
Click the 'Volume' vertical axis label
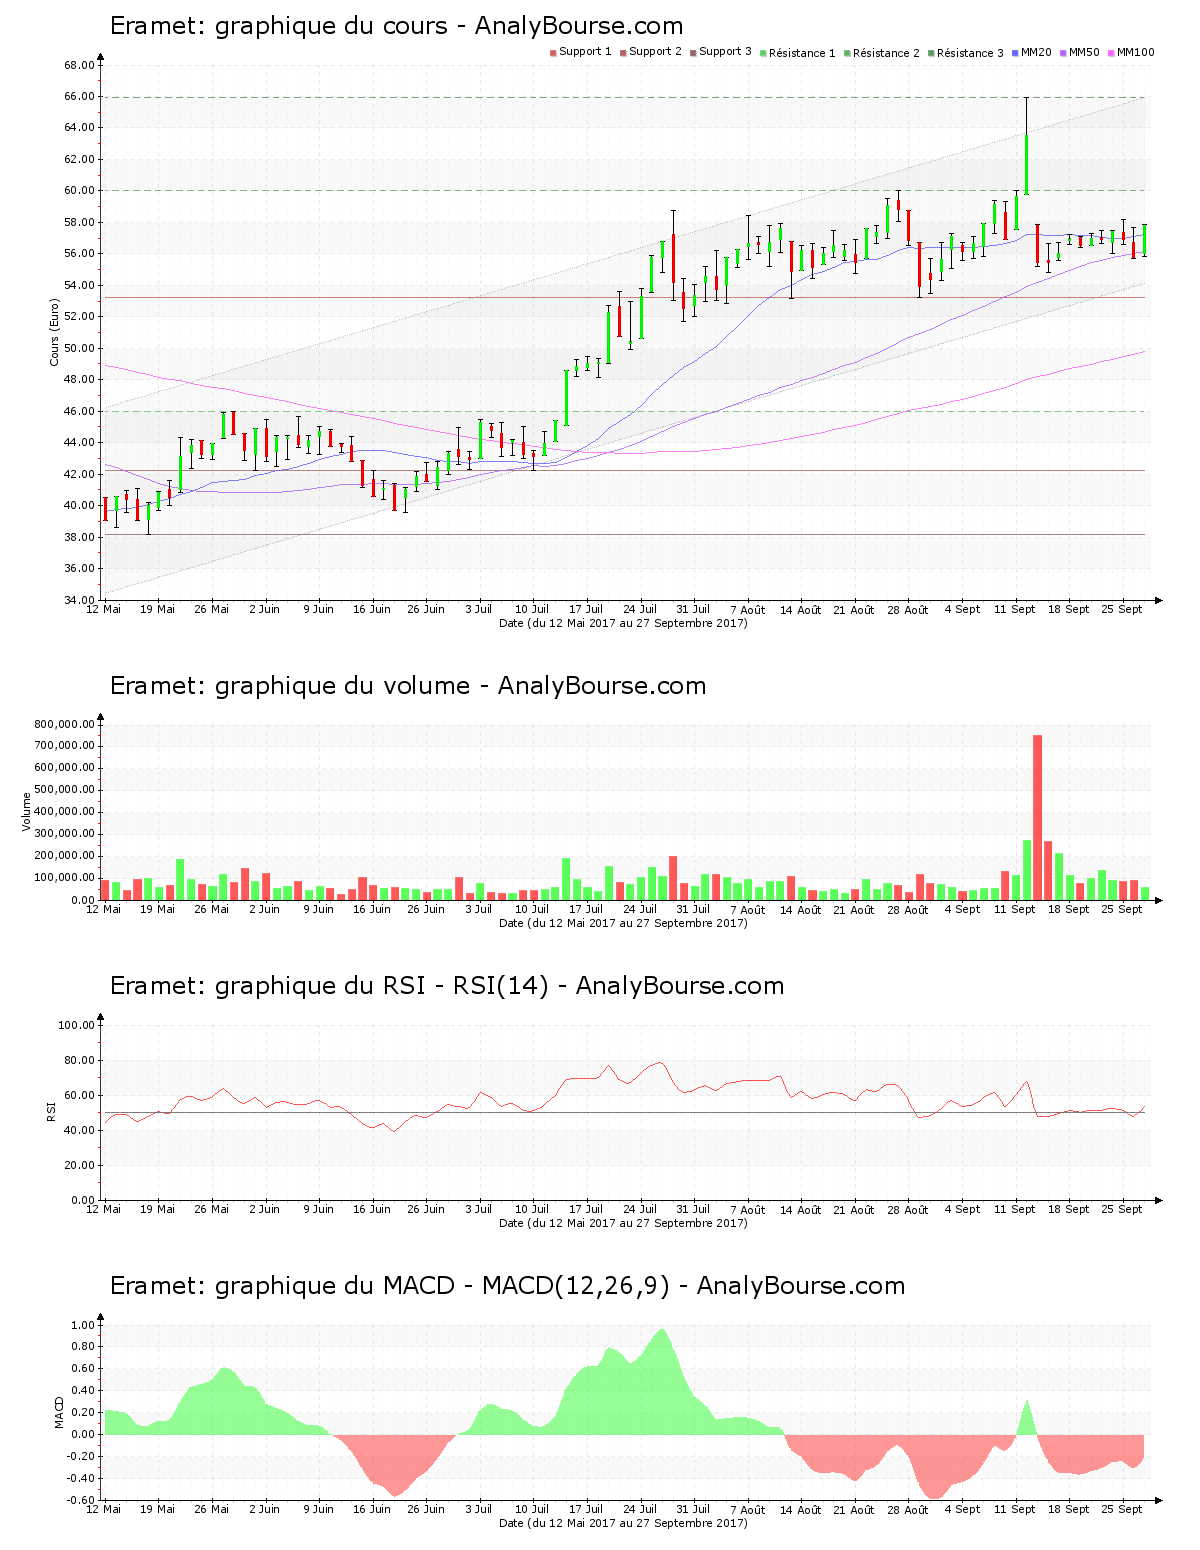point(27,812)
